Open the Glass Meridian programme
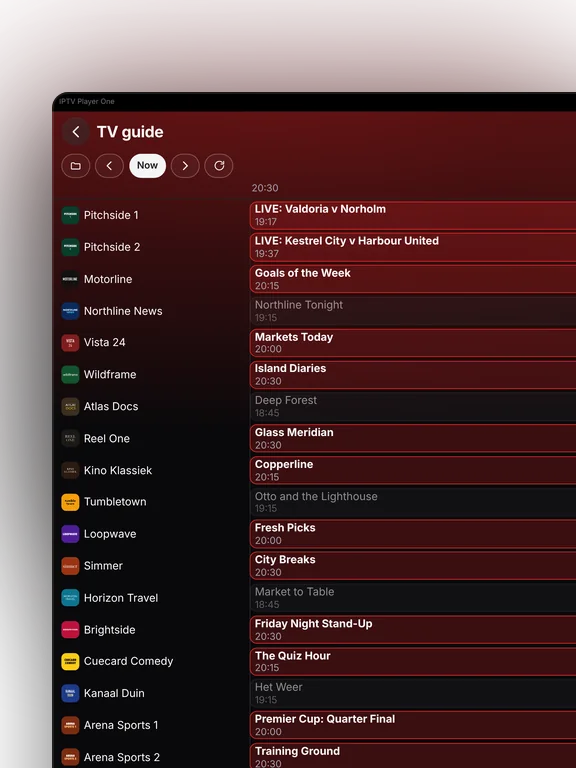This screenshot has width=576, height=768. click(413, 438)
